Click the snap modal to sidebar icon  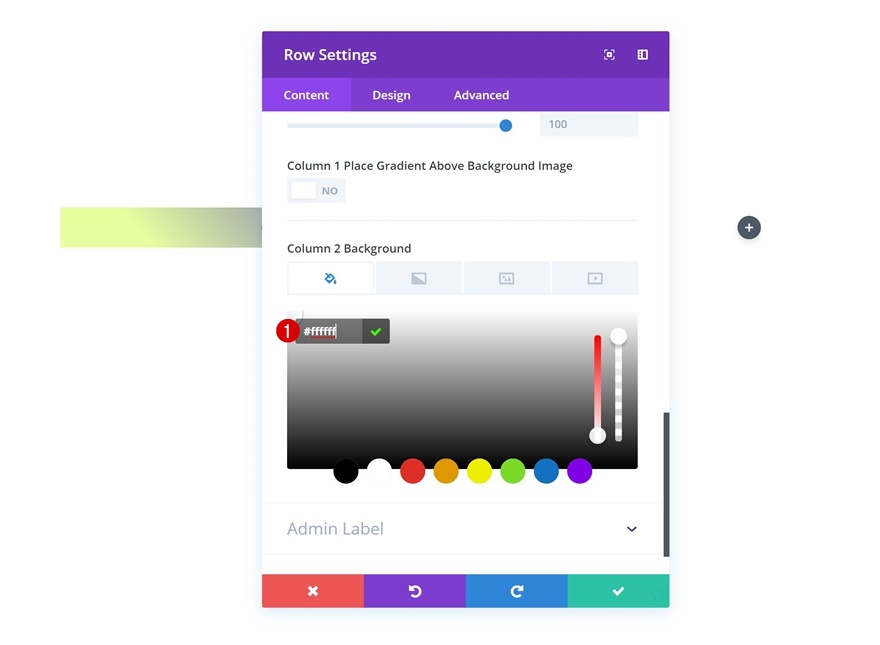[x=643, y=54]
